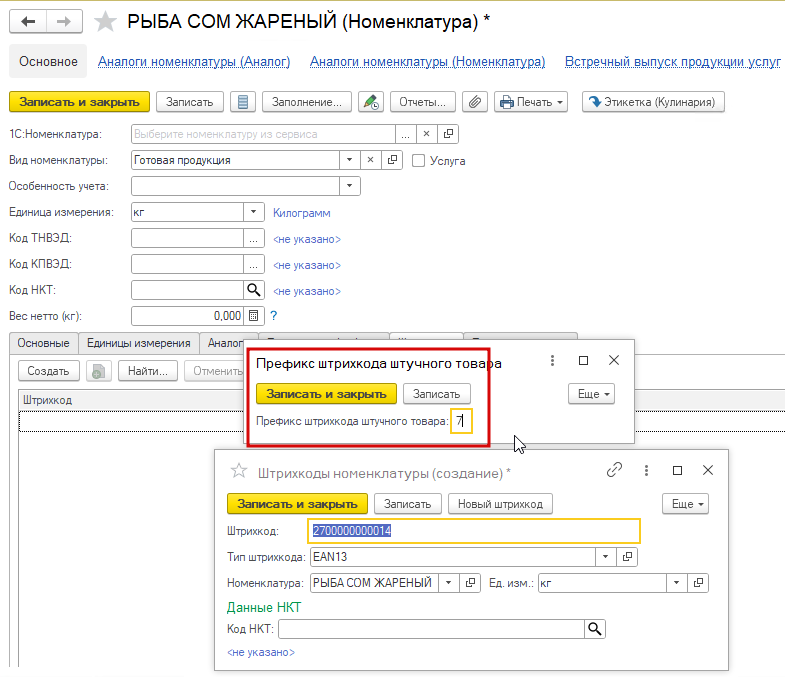This screenshot has height=677, width=785.
Task: Click the pencil-with-clock icon in the toolbar
Action: [371, 102]
